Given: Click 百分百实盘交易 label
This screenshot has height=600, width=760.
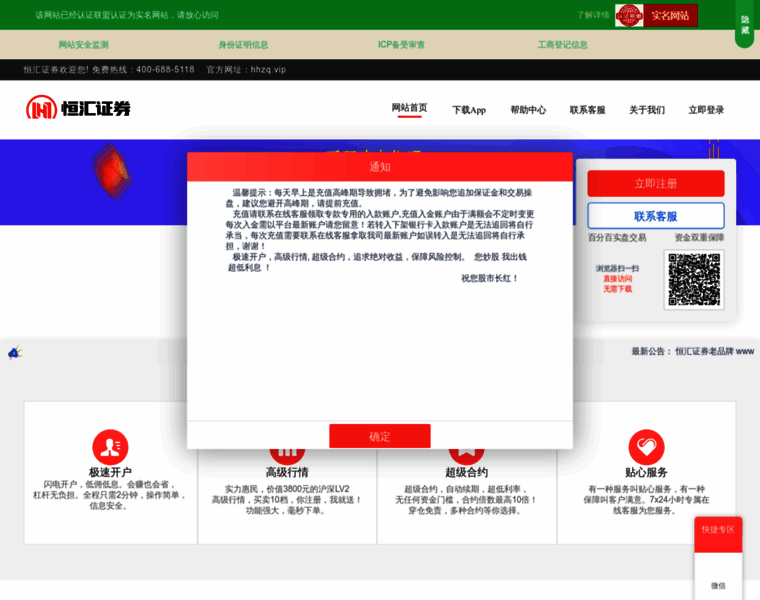Looking at the screenshot, I should click(617, 237).
